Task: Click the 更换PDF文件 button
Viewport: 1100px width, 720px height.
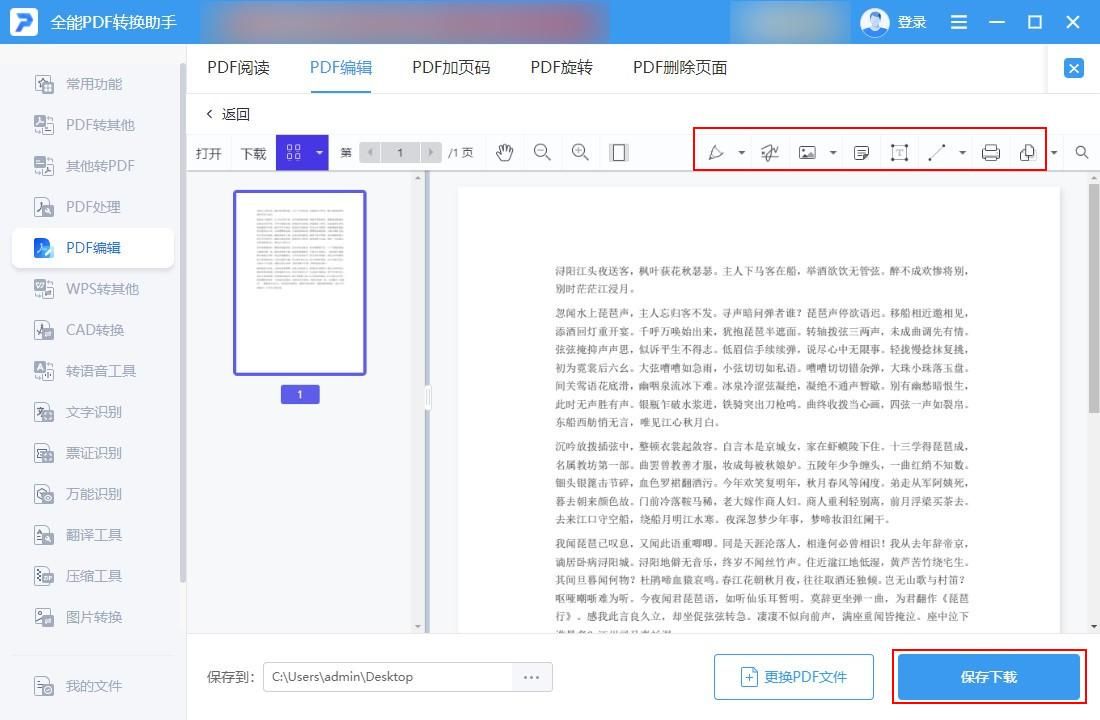Action: 793,677
